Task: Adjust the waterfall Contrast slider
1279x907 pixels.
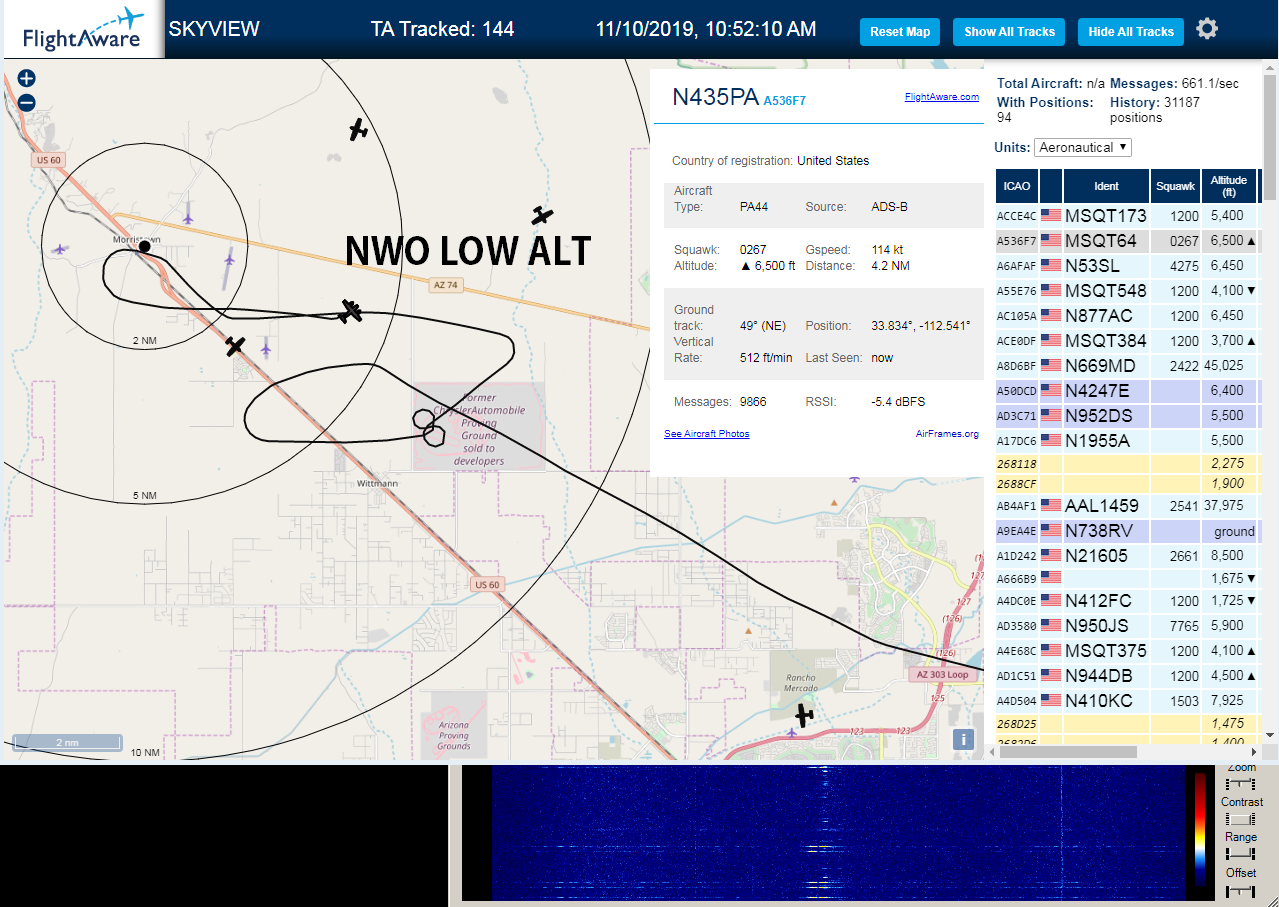Action: (1241, 819)
